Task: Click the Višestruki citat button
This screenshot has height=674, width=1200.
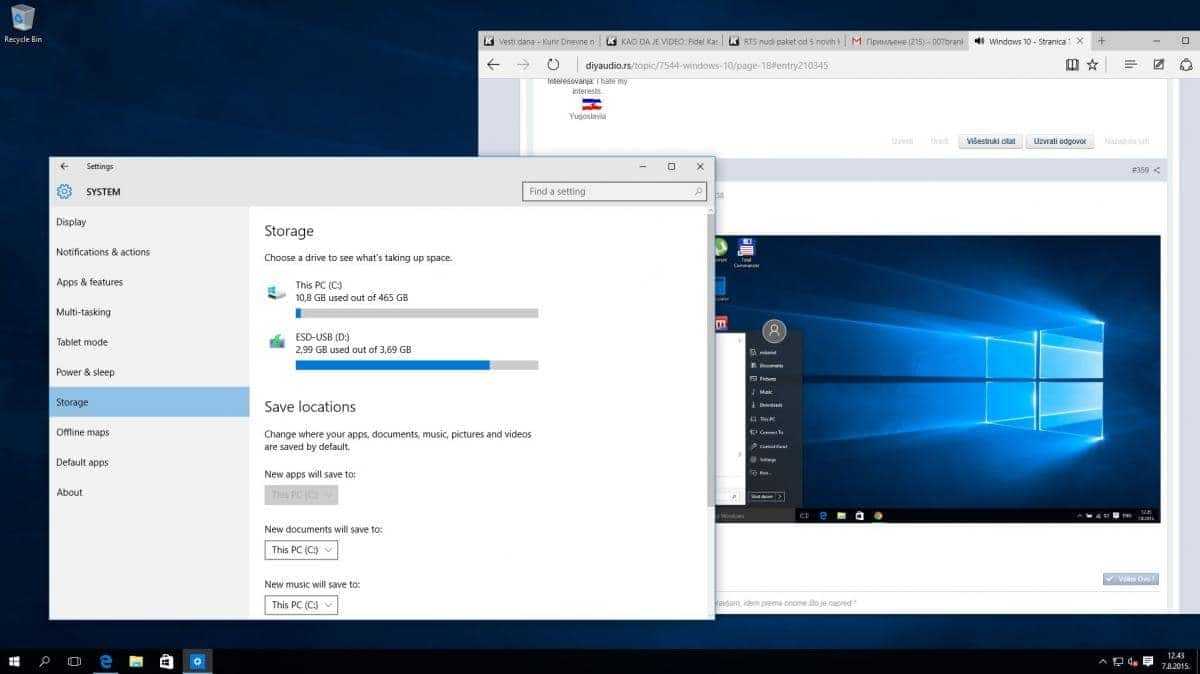Action: click(x=990, y=141)
